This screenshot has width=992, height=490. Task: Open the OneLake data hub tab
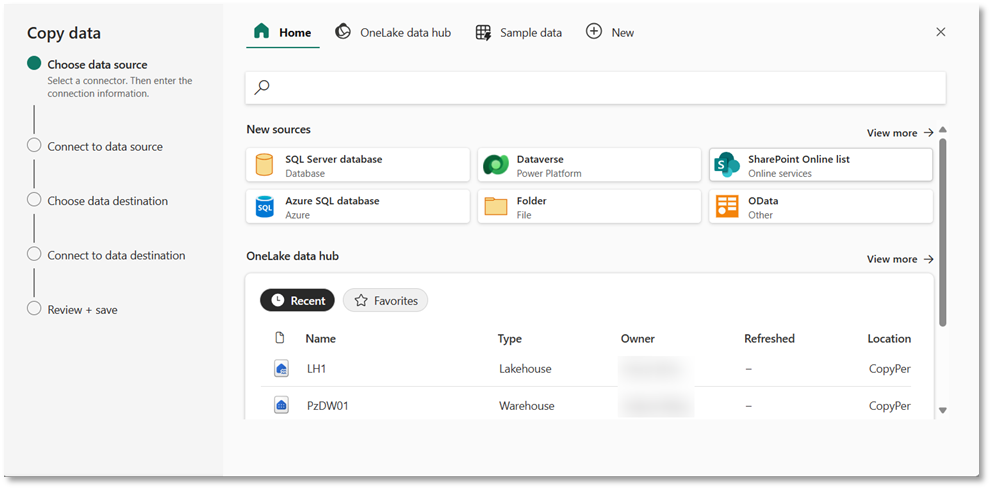(x=393, y=32)
